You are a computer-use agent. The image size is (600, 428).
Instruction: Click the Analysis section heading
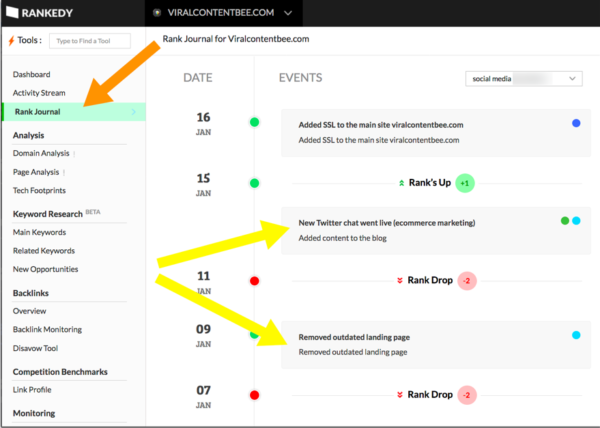[x=28, y=135]
